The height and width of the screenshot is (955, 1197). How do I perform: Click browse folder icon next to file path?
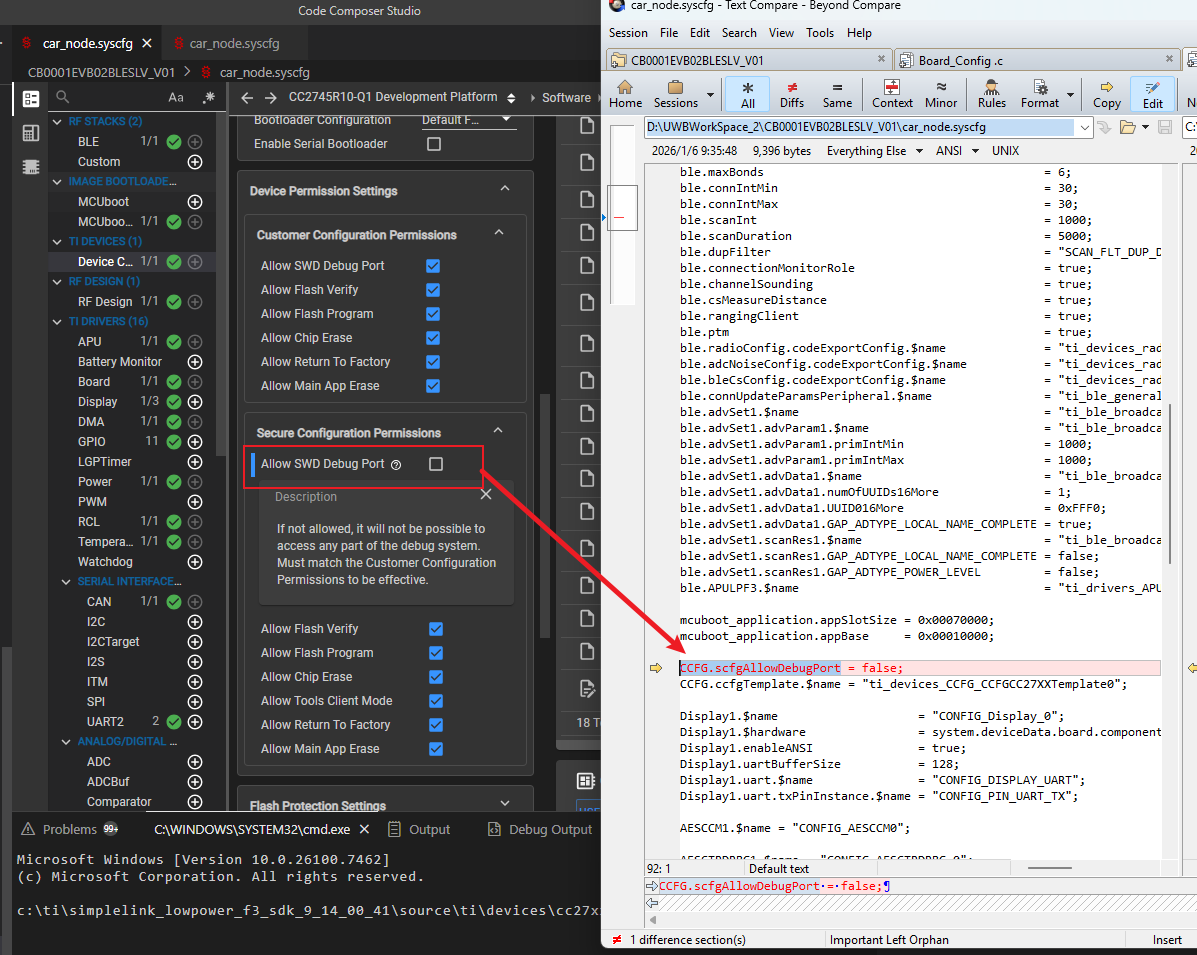point(1128,127)
